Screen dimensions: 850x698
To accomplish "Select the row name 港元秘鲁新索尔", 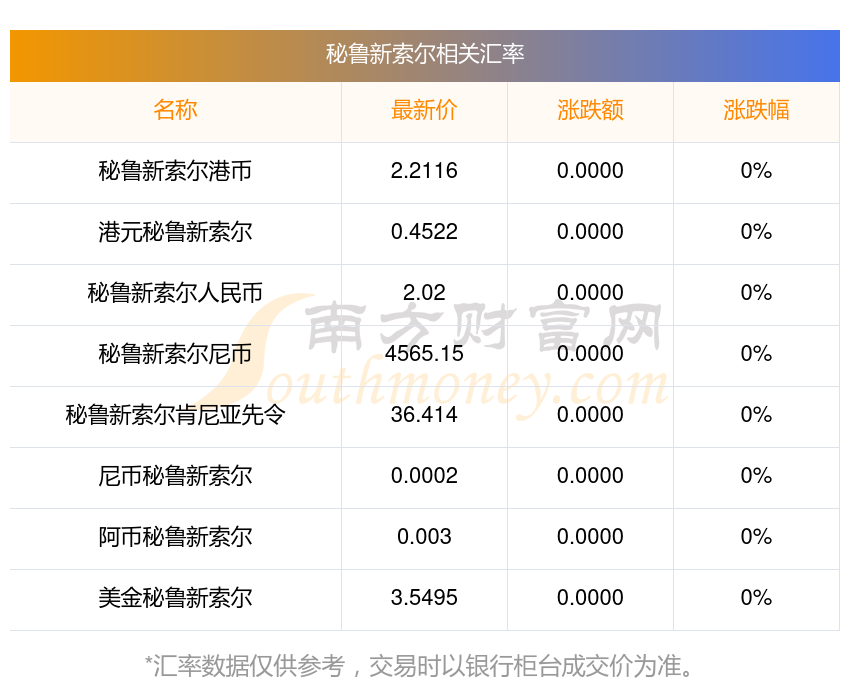I will point(175,232).
